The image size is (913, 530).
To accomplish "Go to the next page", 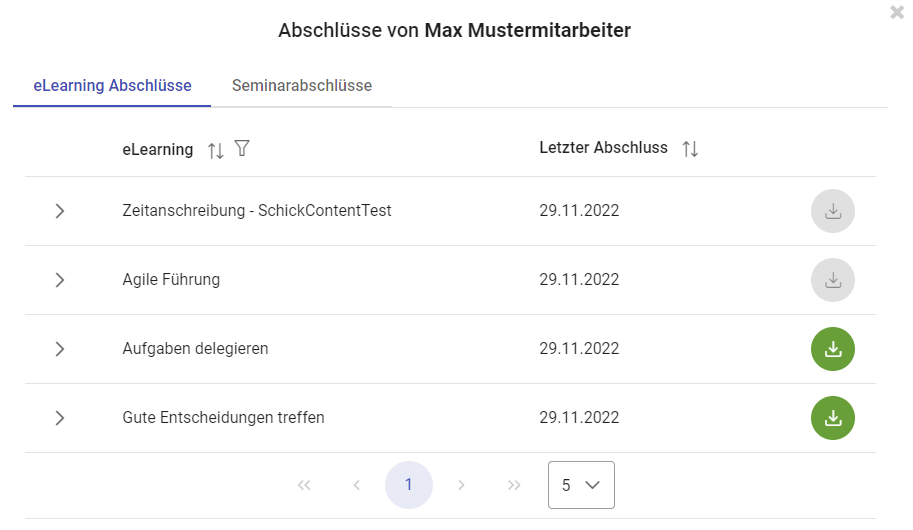I will (x=461, y=485).
